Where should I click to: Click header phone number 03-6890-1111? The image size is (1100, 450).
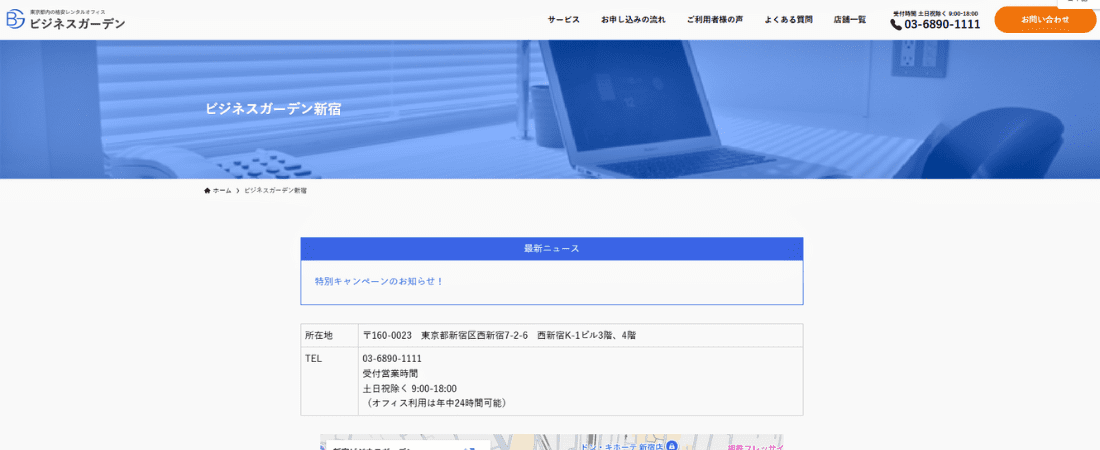pos(942,24)
